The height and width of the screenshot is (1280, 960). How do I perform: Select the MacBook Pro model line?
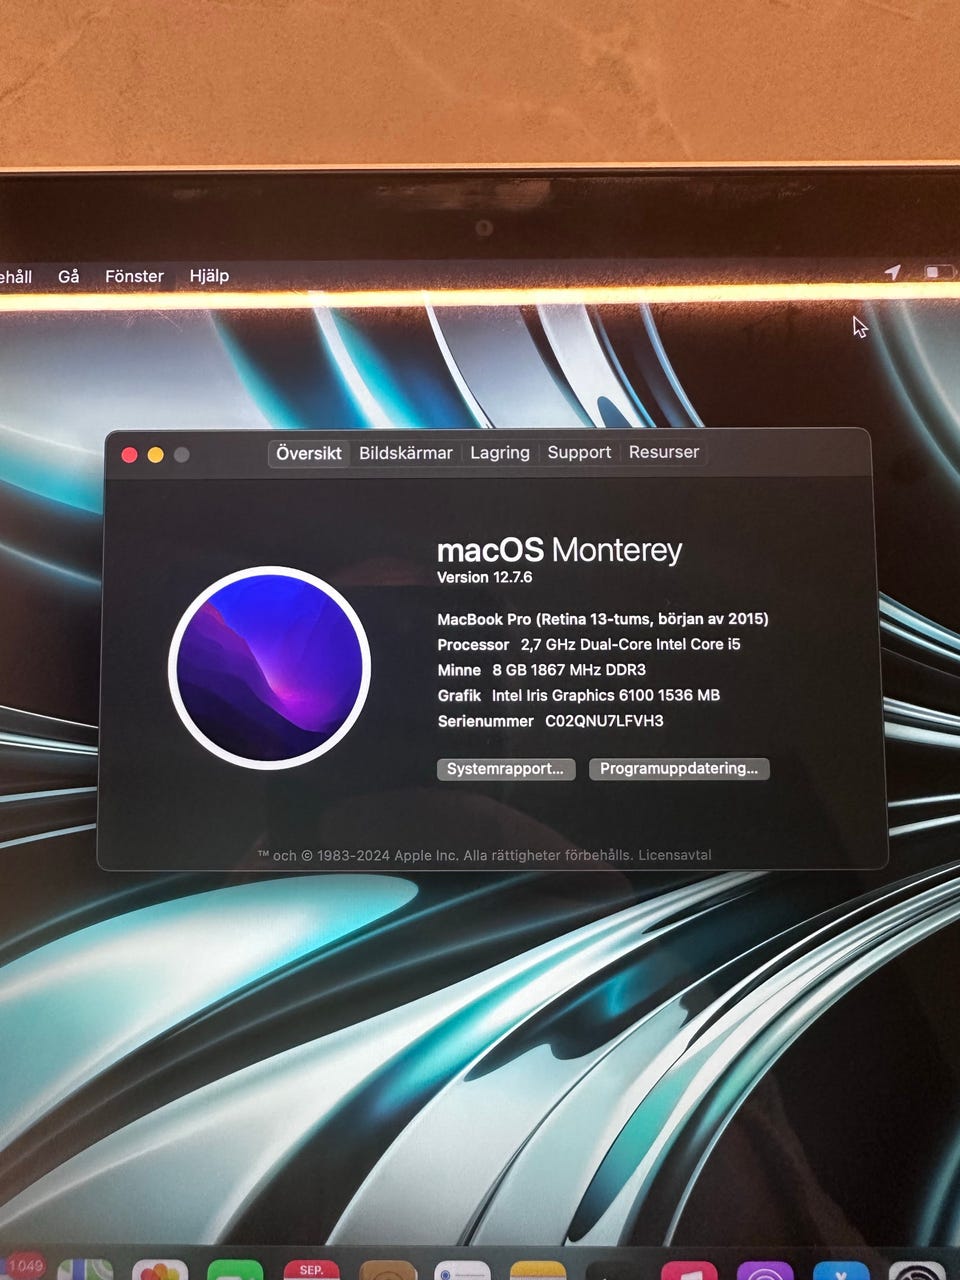[x=603, y=619]
